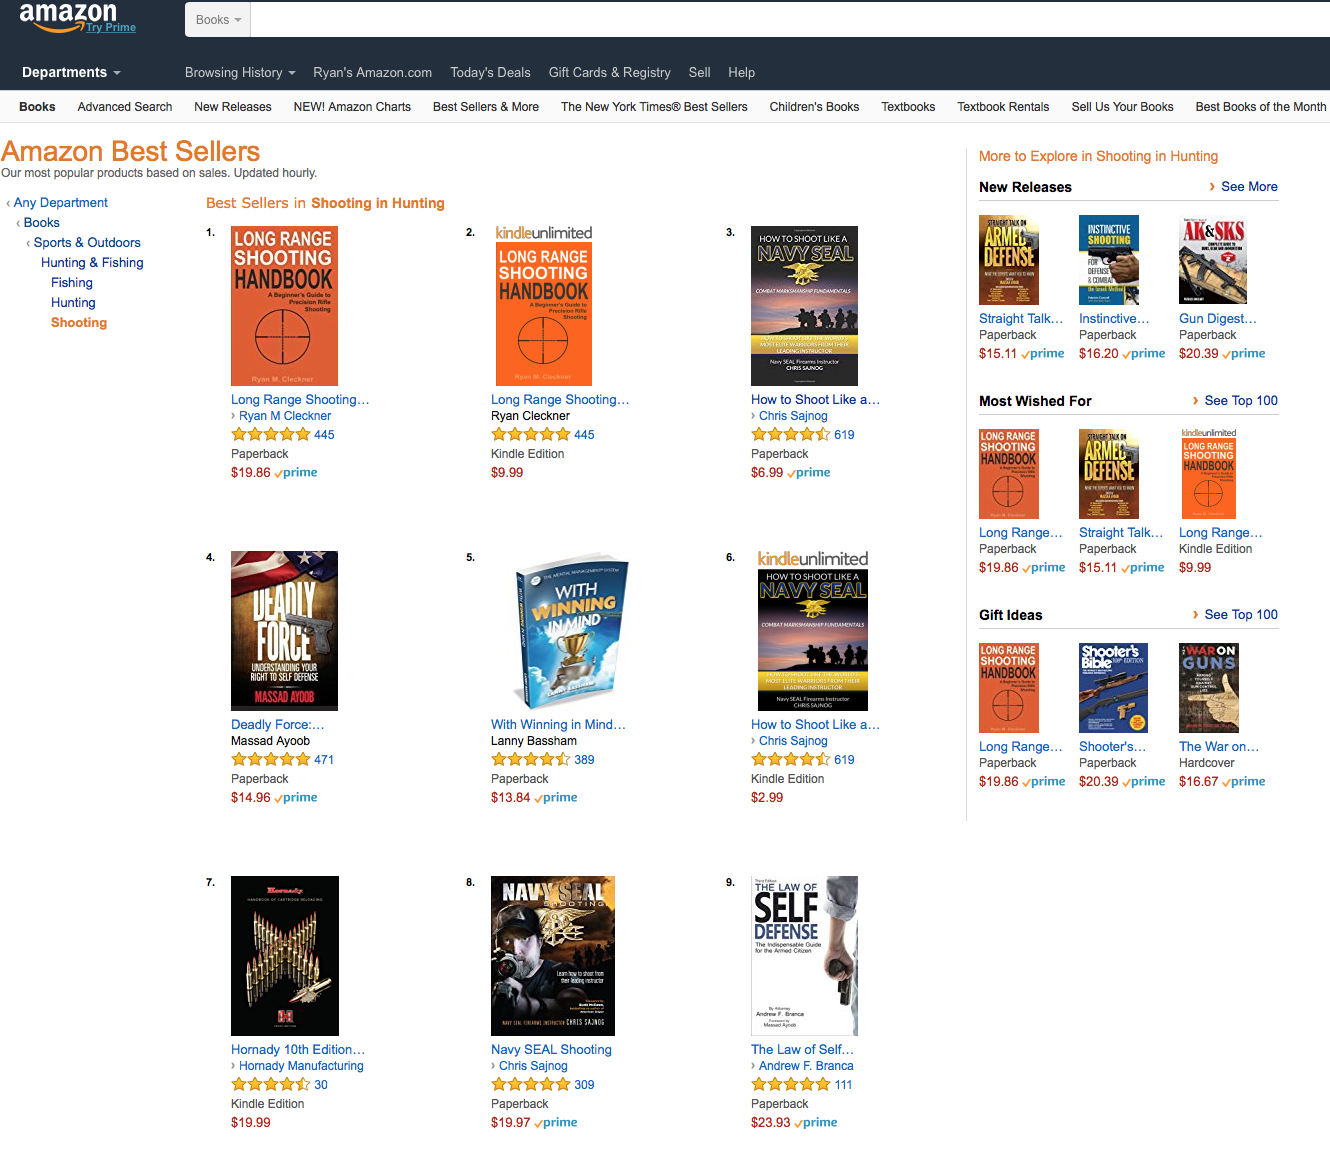1330x1169 pixels.
Task: Open the Browsing History dropdown
Action: [x=240, y=72]
